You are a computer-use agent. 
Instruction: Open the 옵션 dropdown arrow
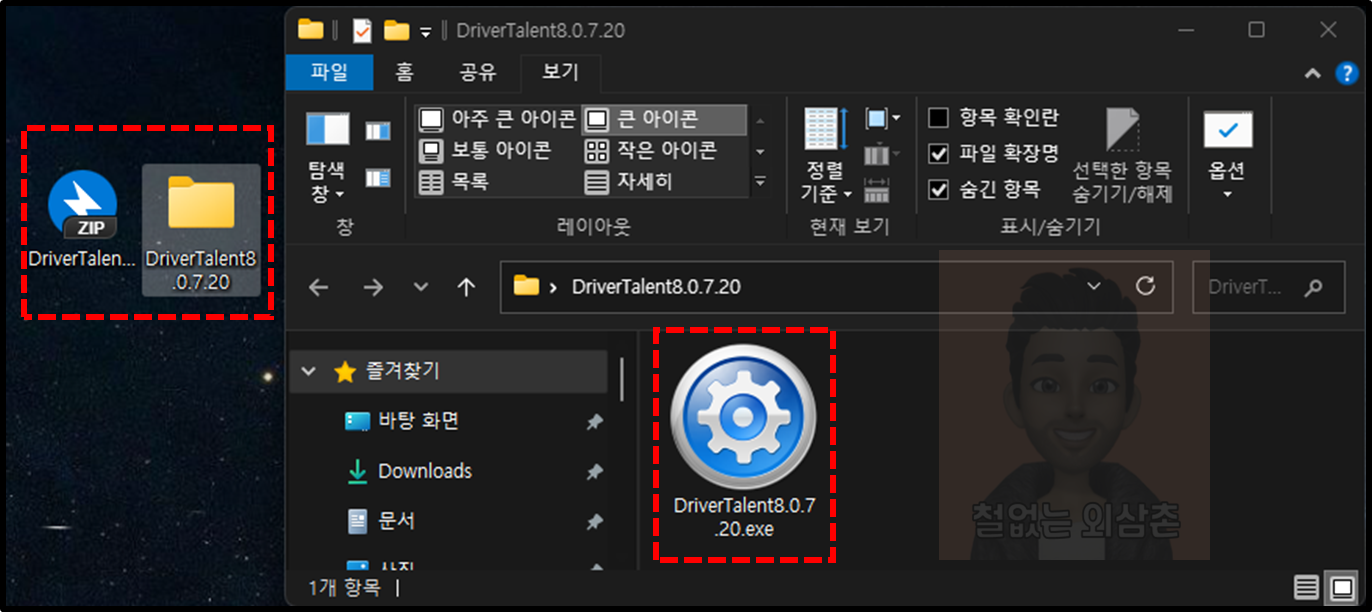pyautogui.click(x=1227, y=194)
